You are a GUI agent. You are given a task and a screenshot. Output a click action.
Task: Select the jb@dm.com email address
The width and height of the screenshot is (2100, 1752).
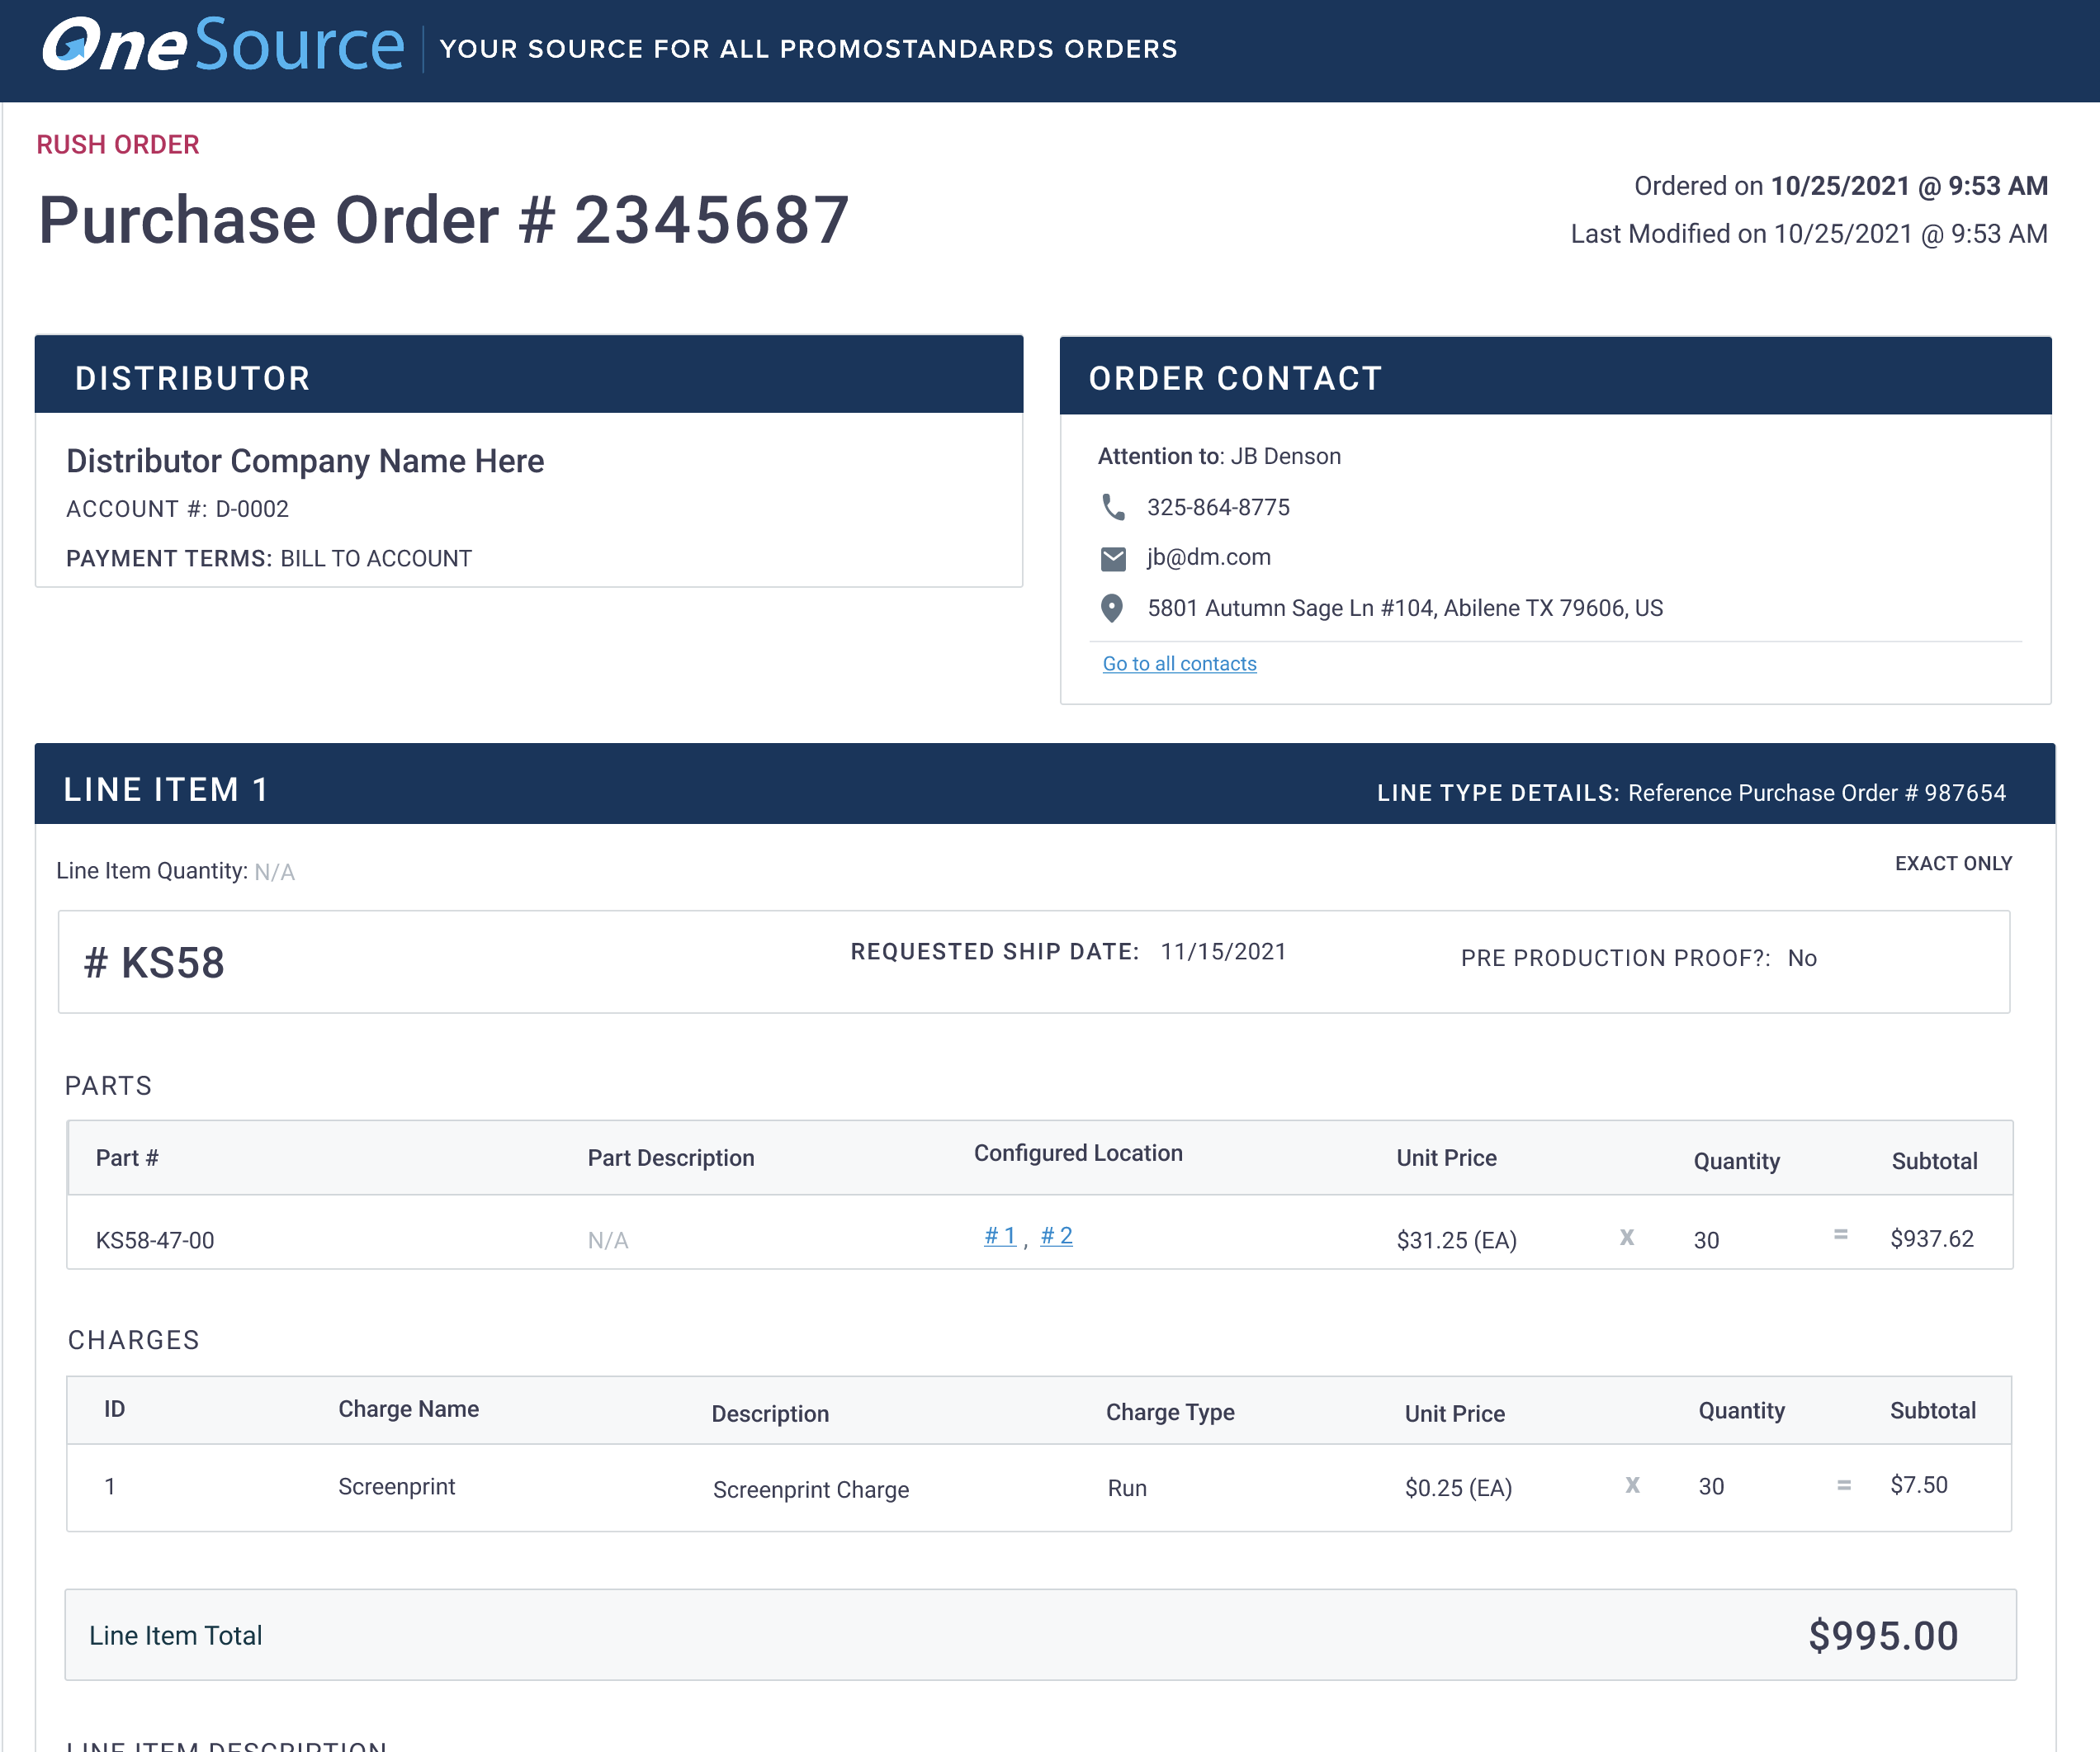tap(1208, 557)
